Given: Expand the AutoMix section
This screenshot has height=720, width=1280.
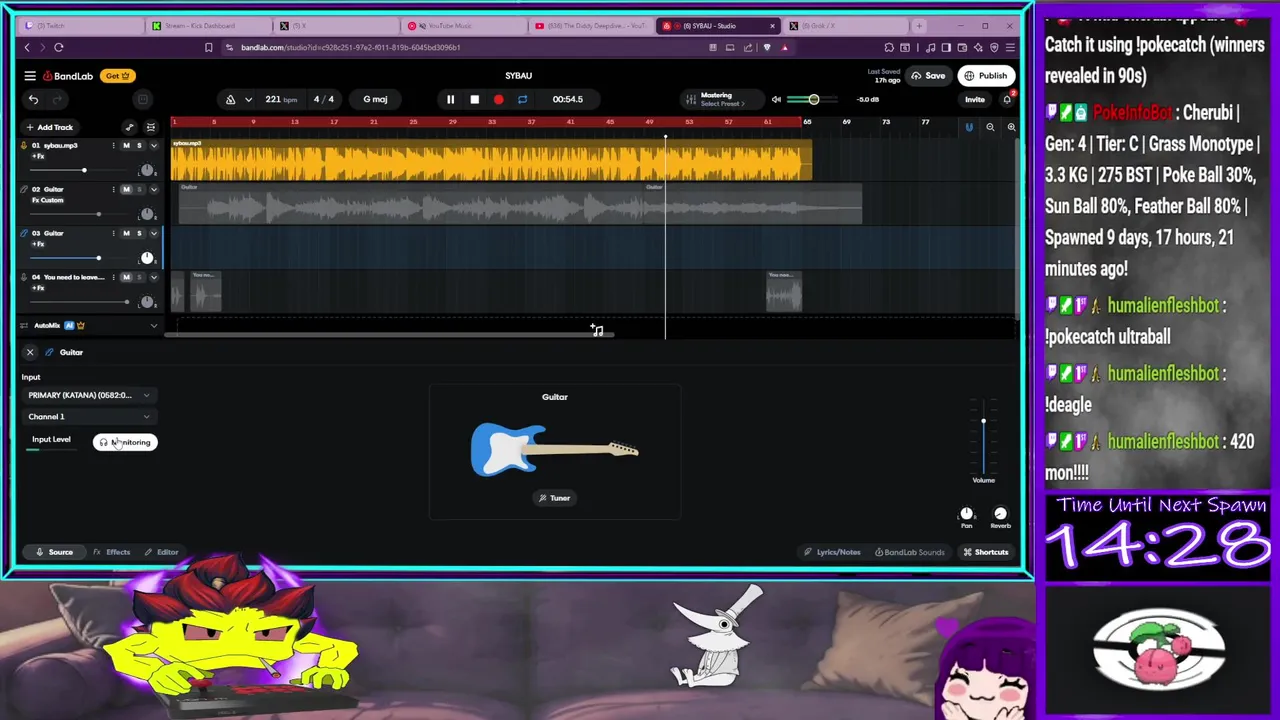Looking at the screenshot, I should point(153,326).
